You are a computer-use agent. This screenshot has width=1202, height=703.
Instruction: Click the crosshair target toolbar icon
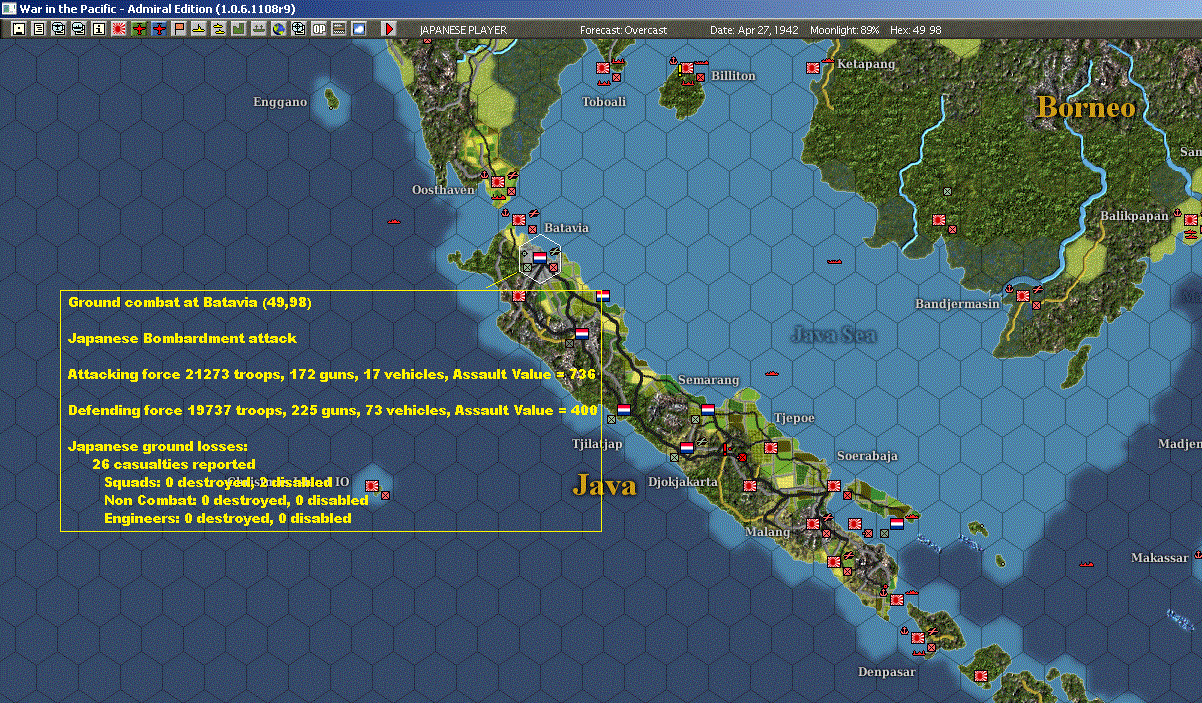pos(299,30)
